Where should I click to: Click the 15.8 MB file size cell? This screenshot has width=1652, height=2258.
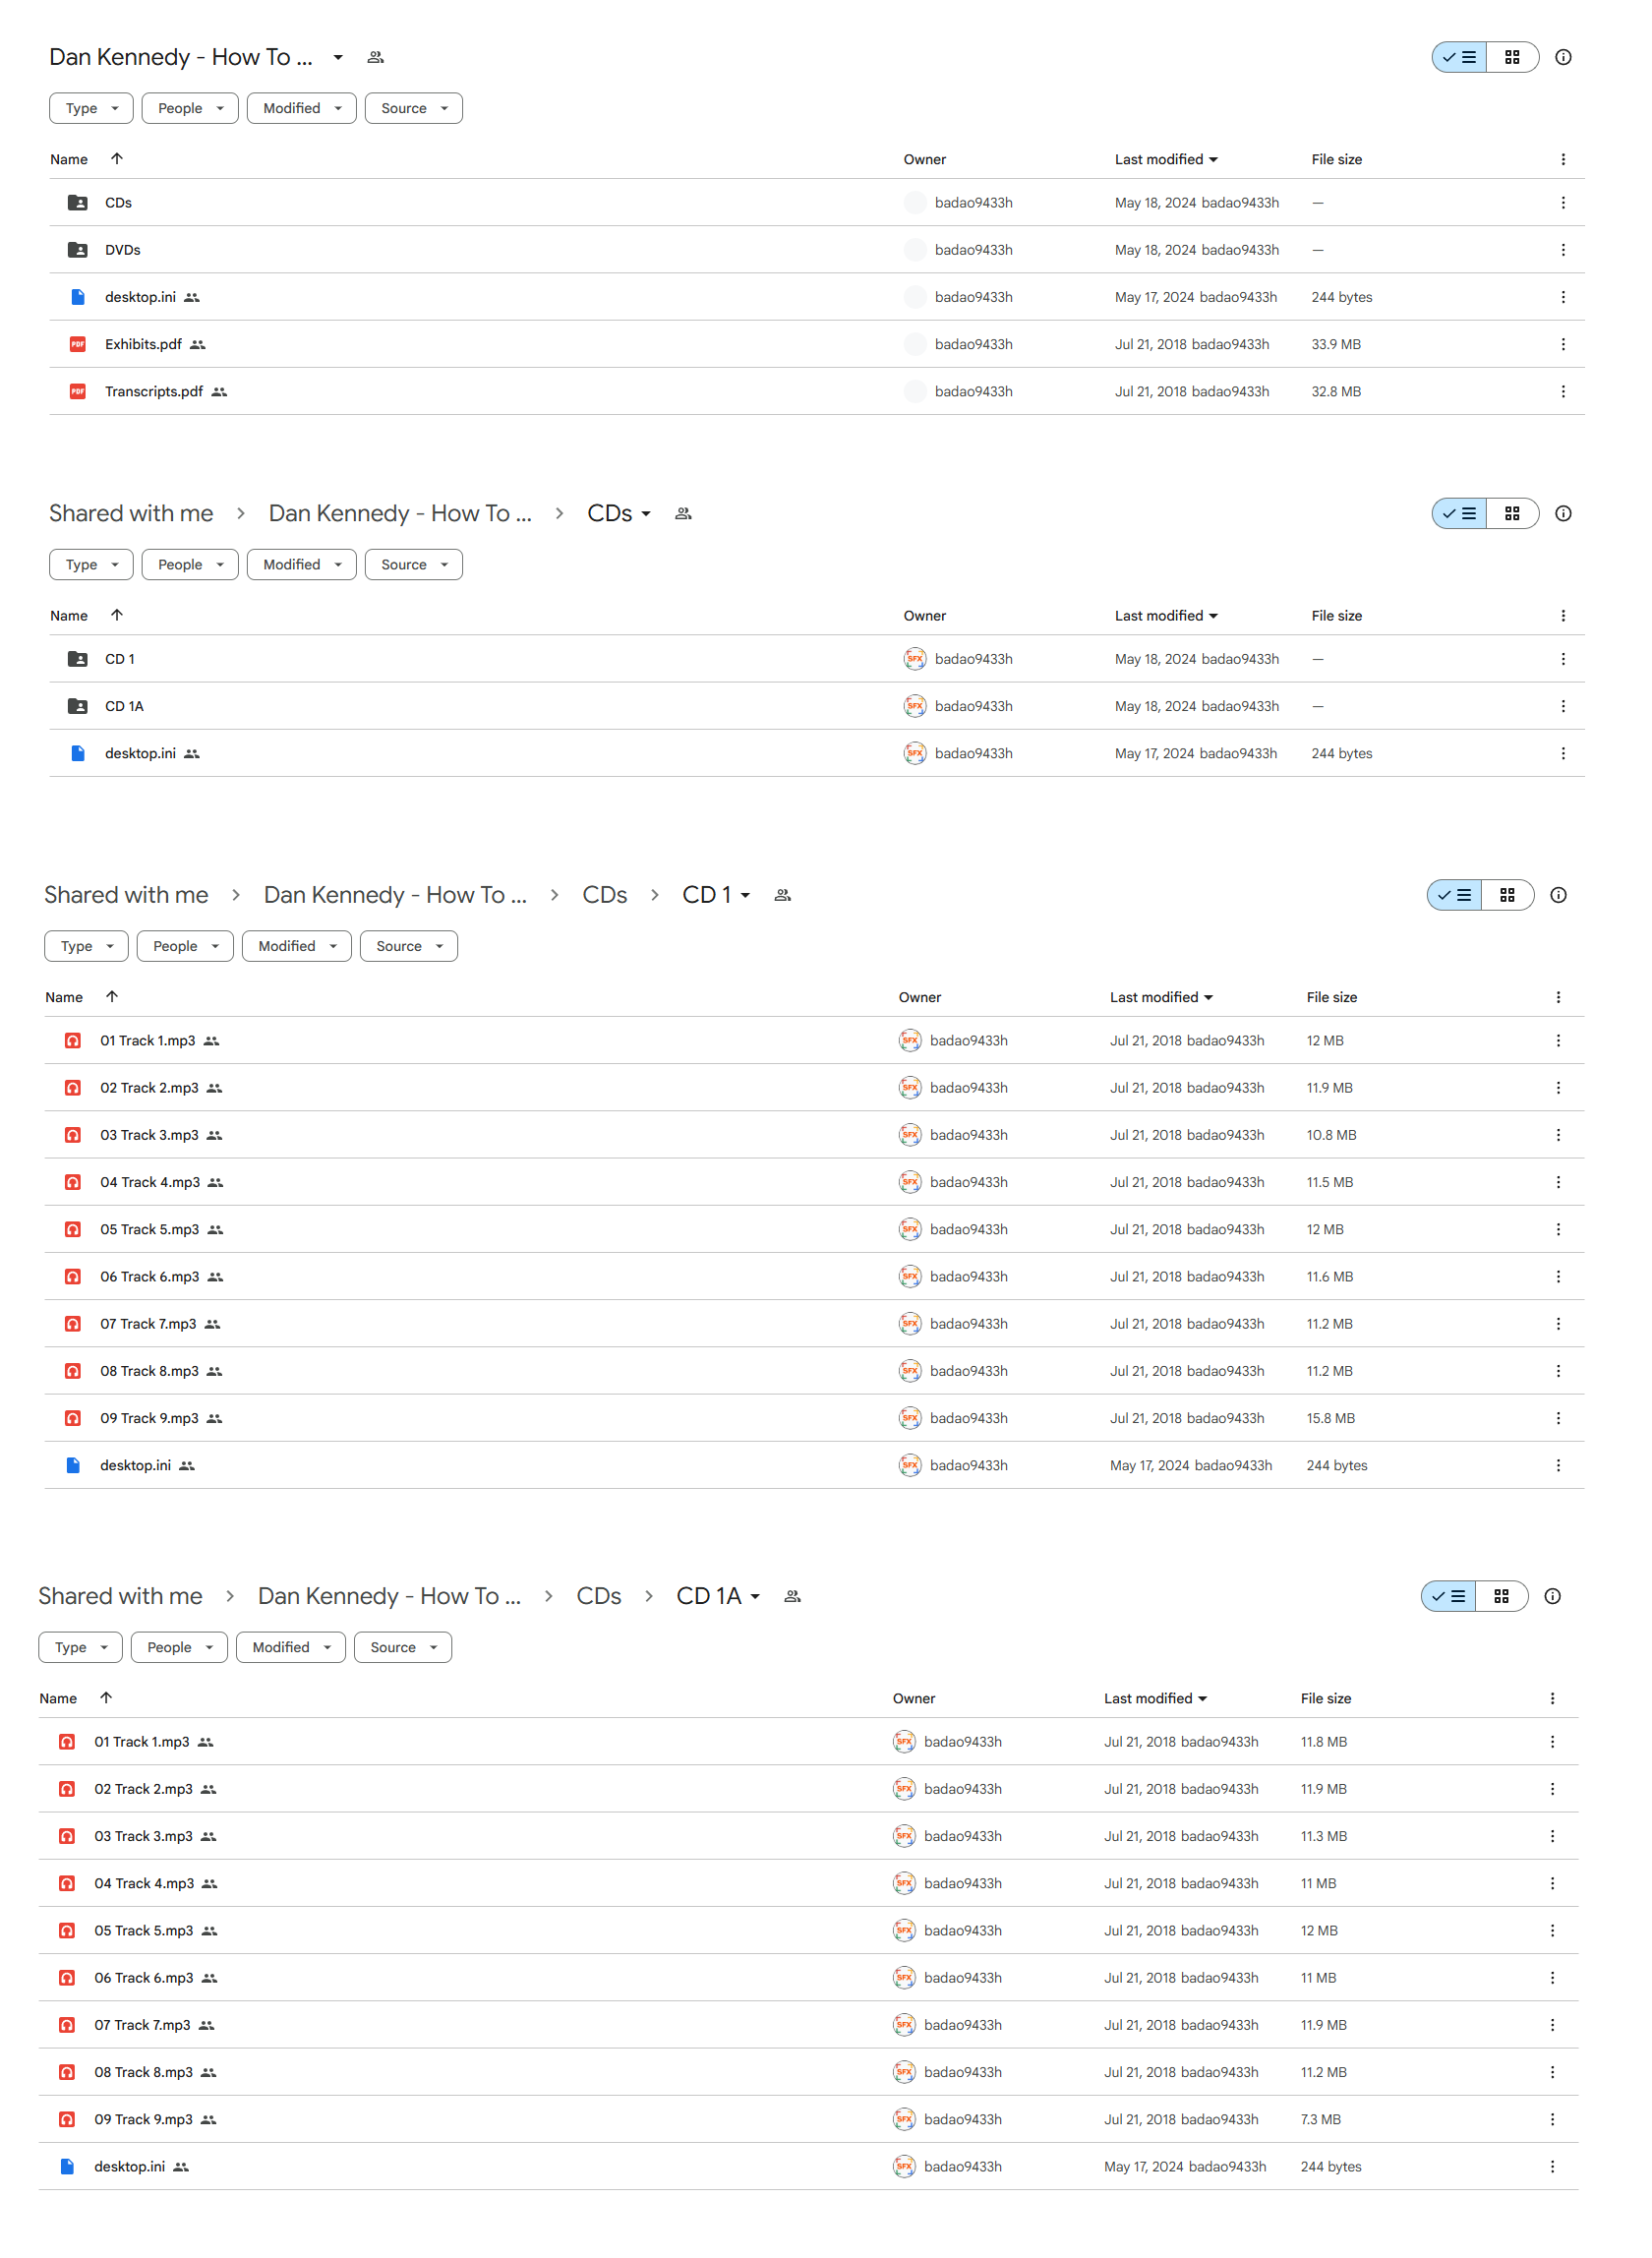(x=1330, y=1418)
